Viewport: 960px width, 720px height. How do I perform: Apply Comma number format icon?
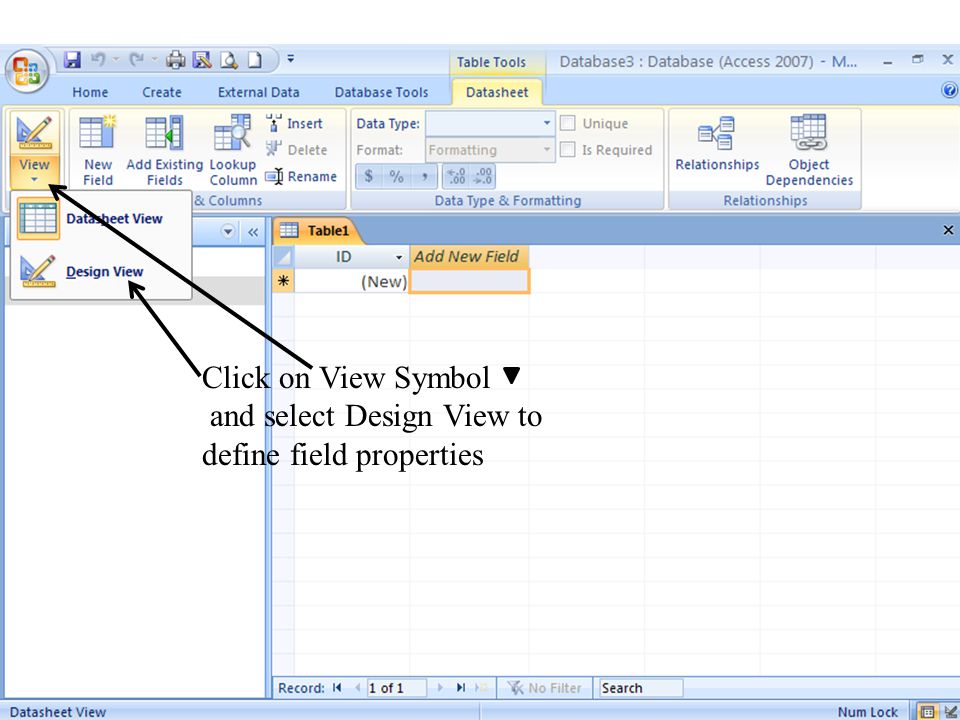coord(424,176)
